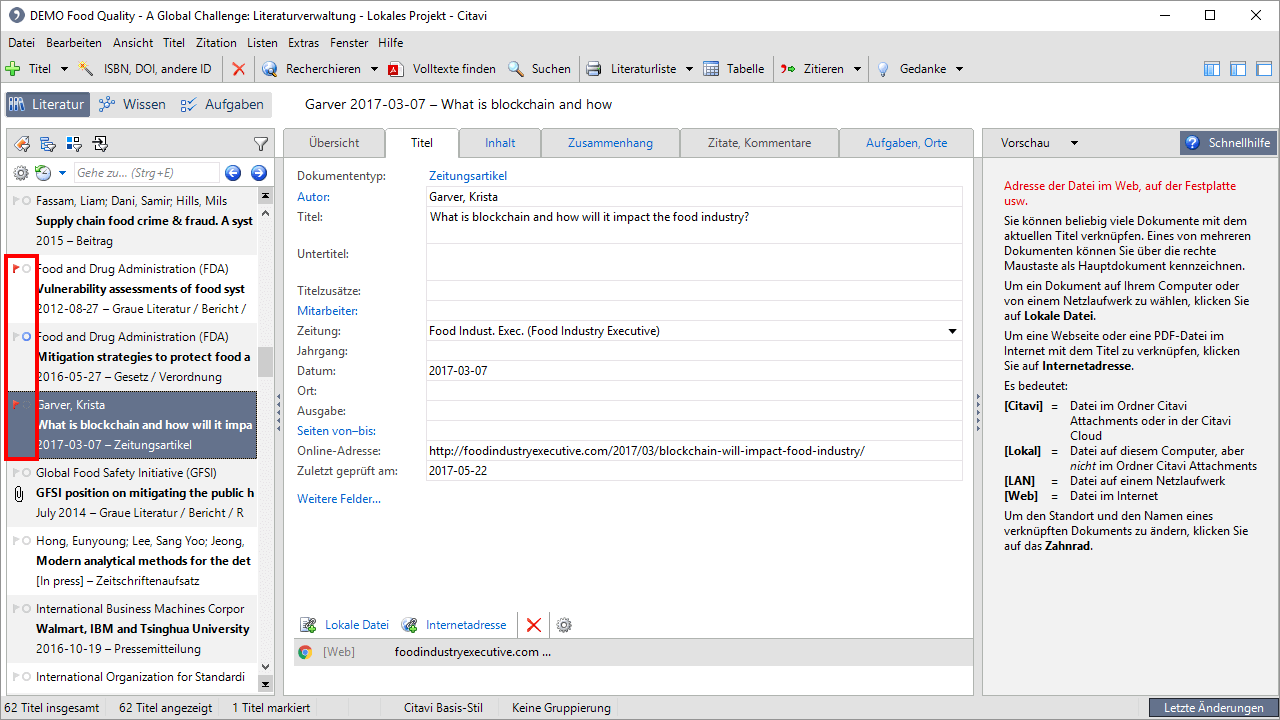Toggle blue read-status circle on Mitigation strategies entry

[x=26, y=337]
